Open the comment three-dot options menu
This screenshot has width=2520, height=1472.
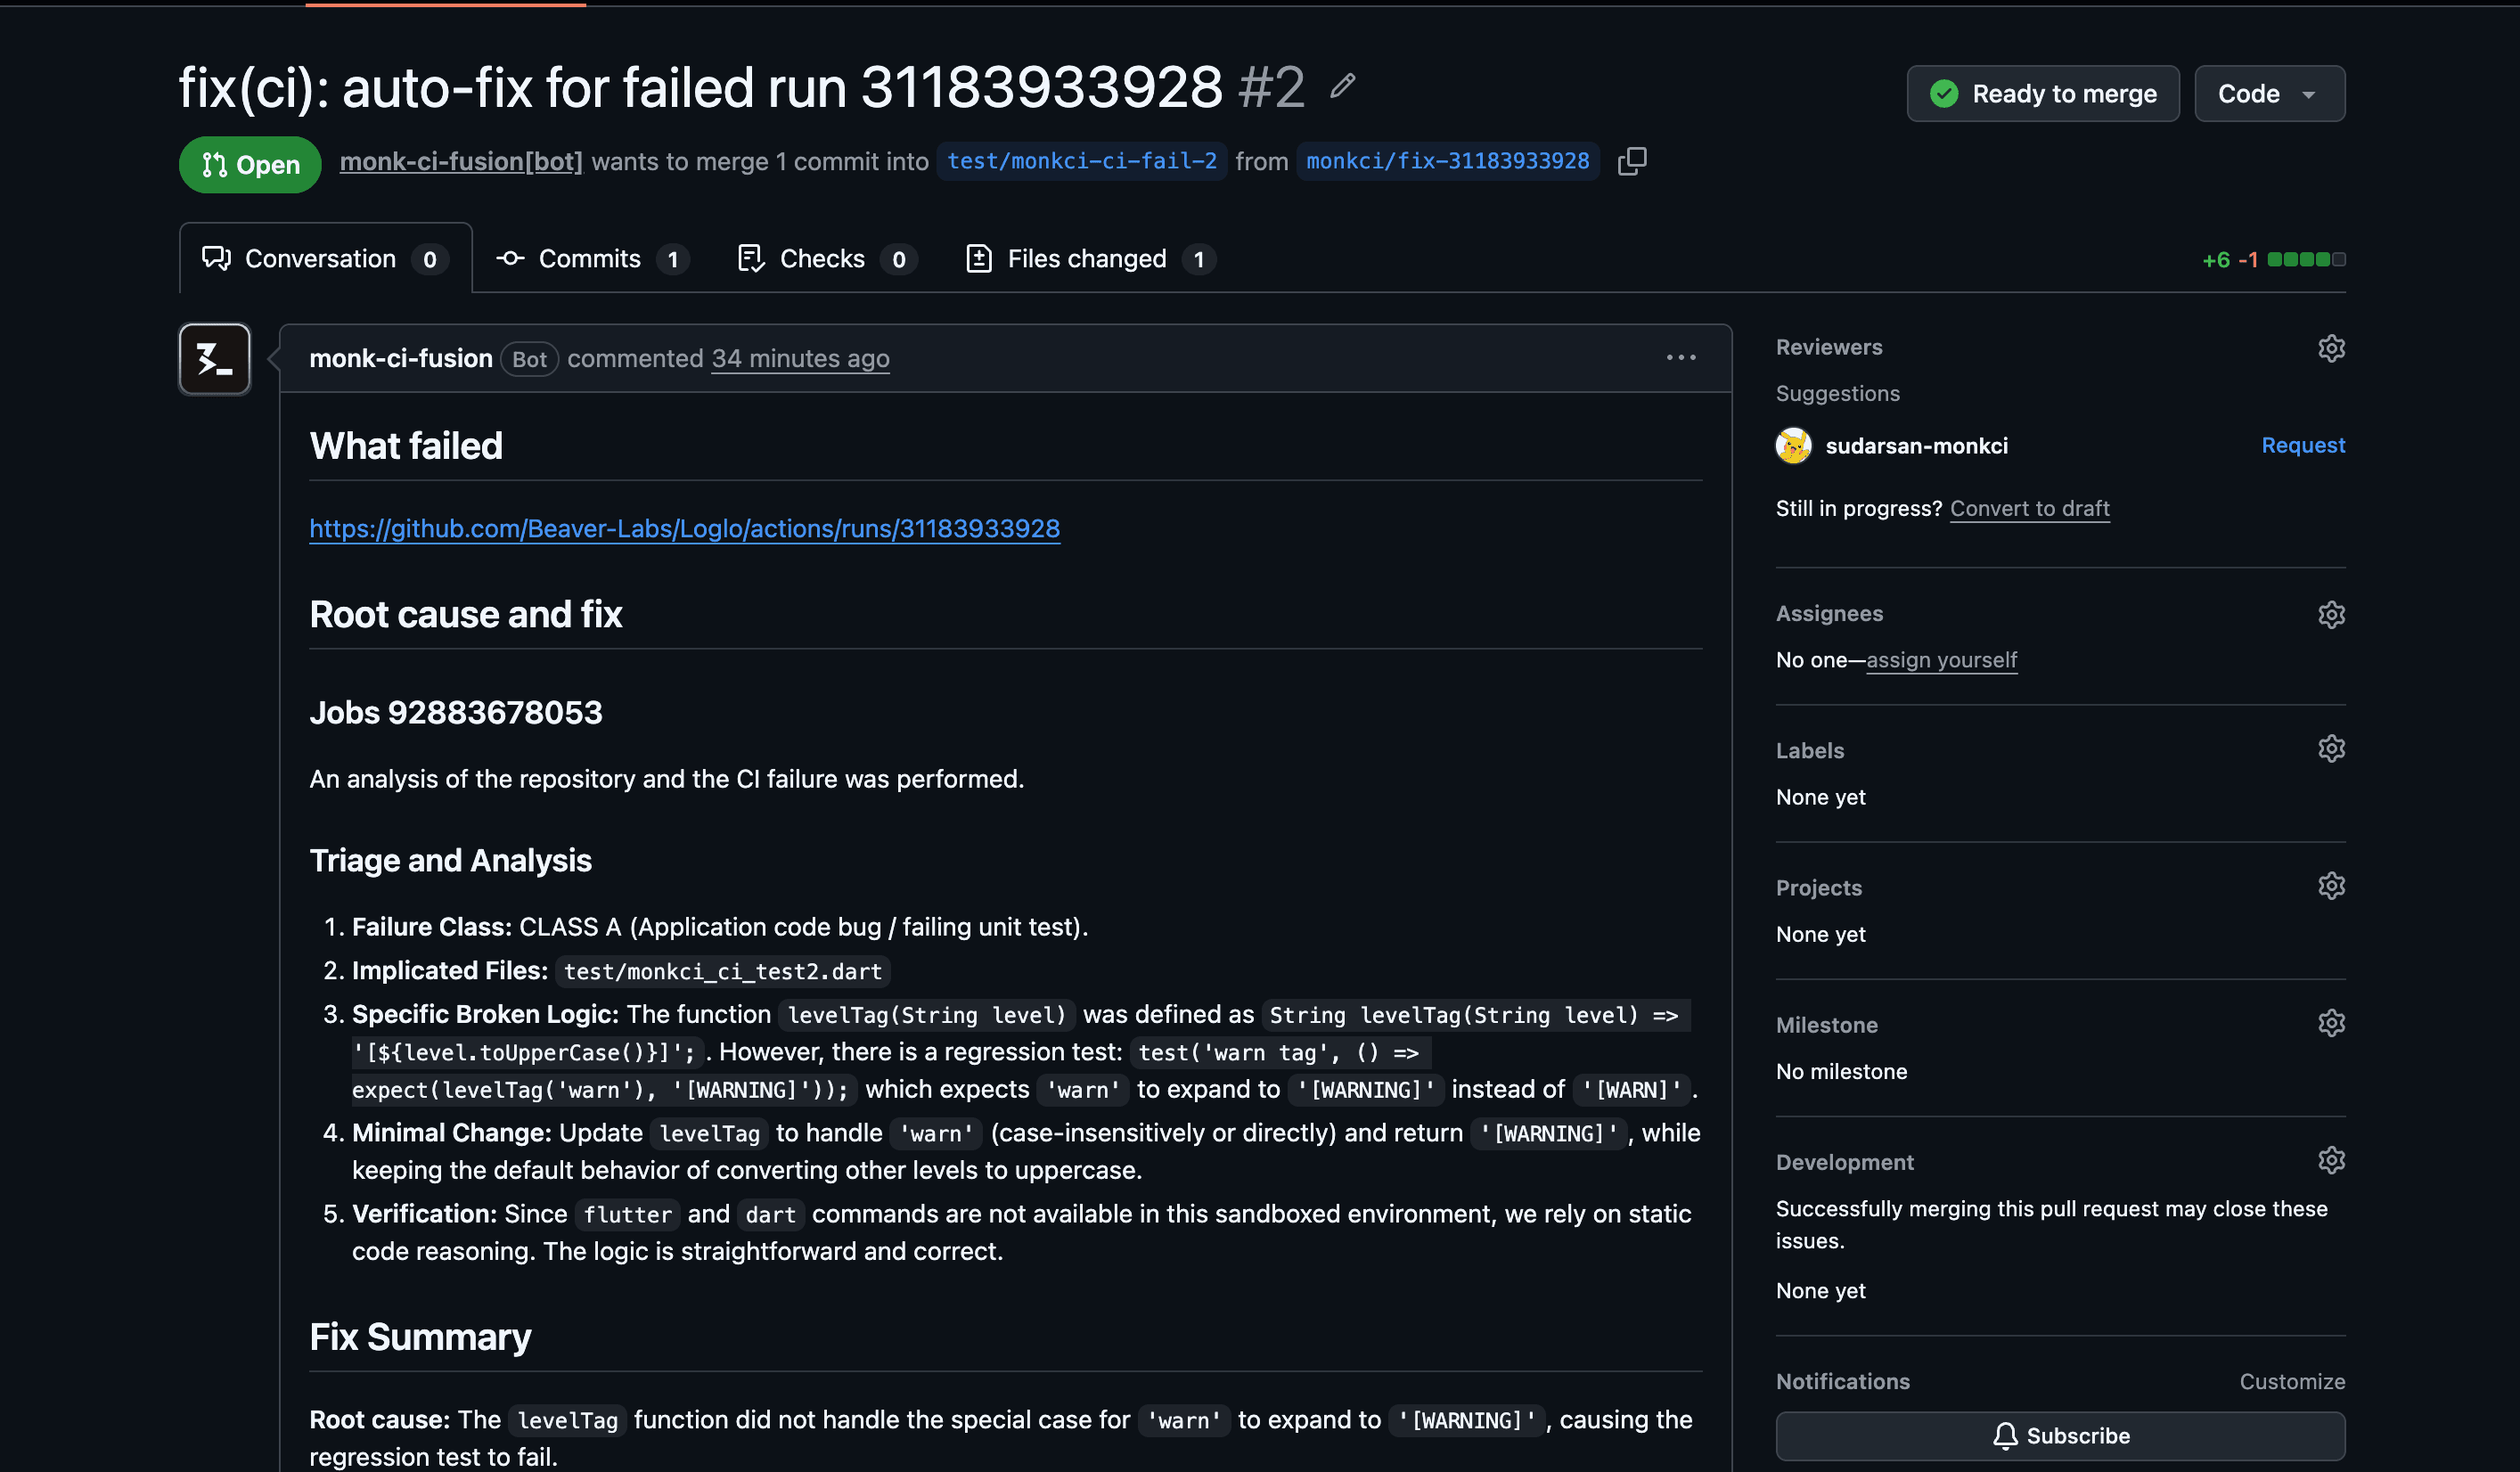click(1681, 358)
